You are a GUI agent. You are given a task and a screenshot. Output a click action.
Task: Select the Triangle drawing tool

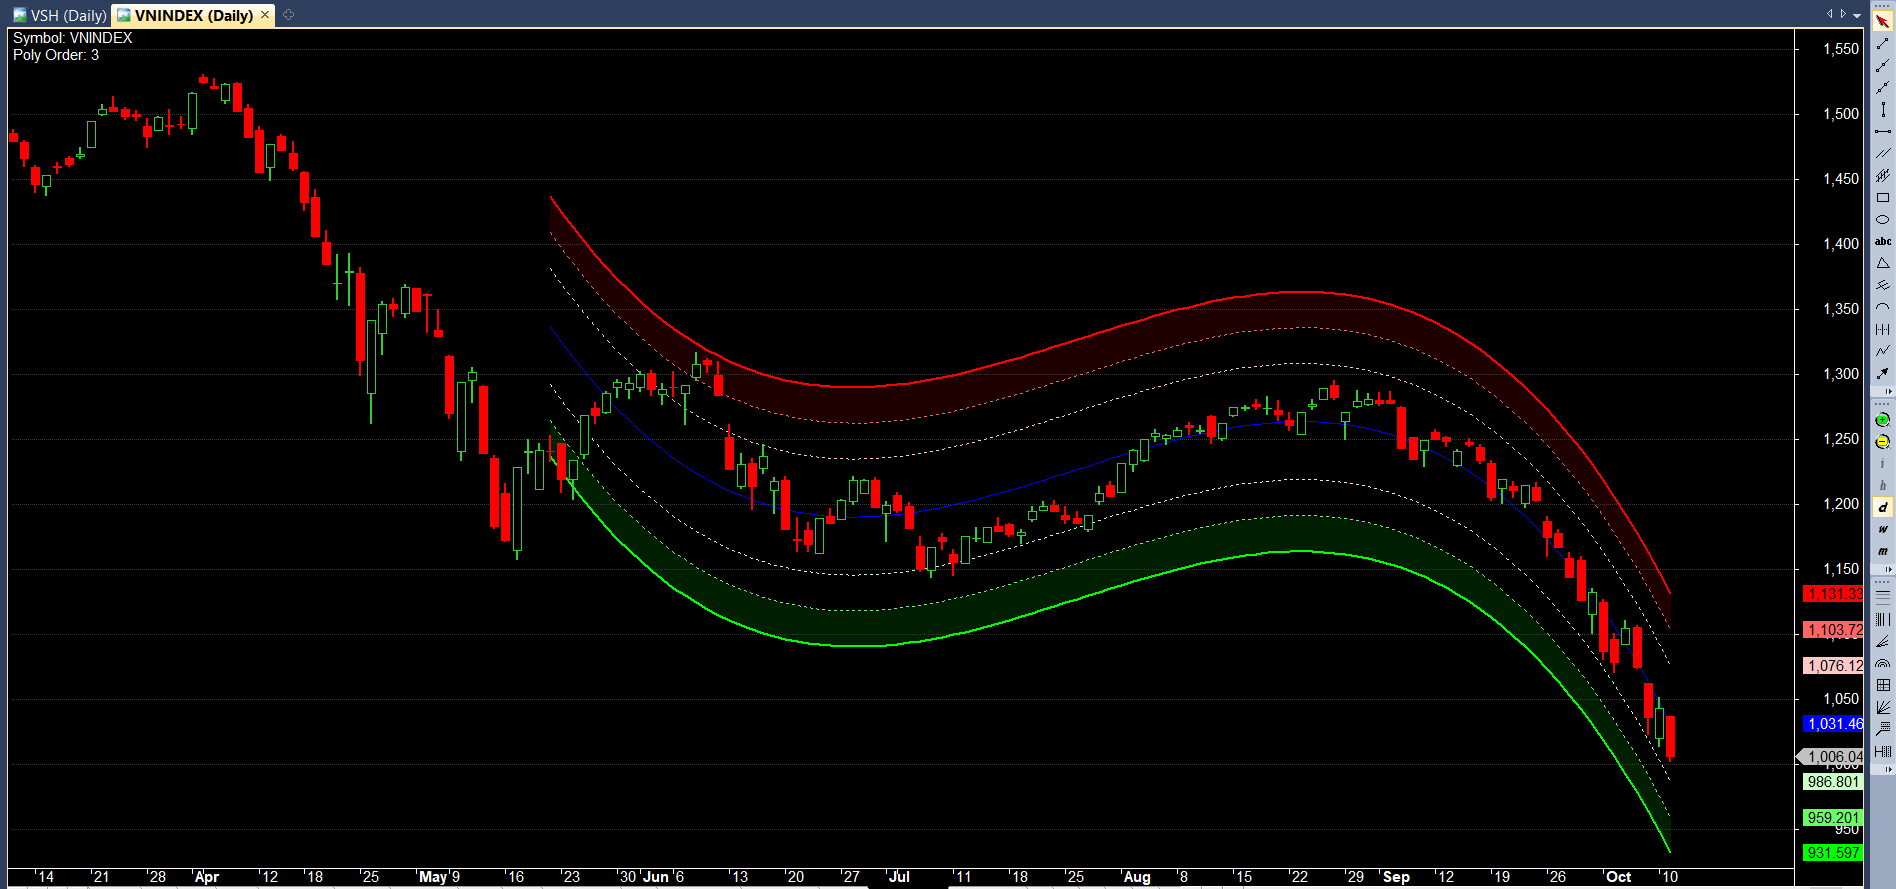coord(1882,264)
